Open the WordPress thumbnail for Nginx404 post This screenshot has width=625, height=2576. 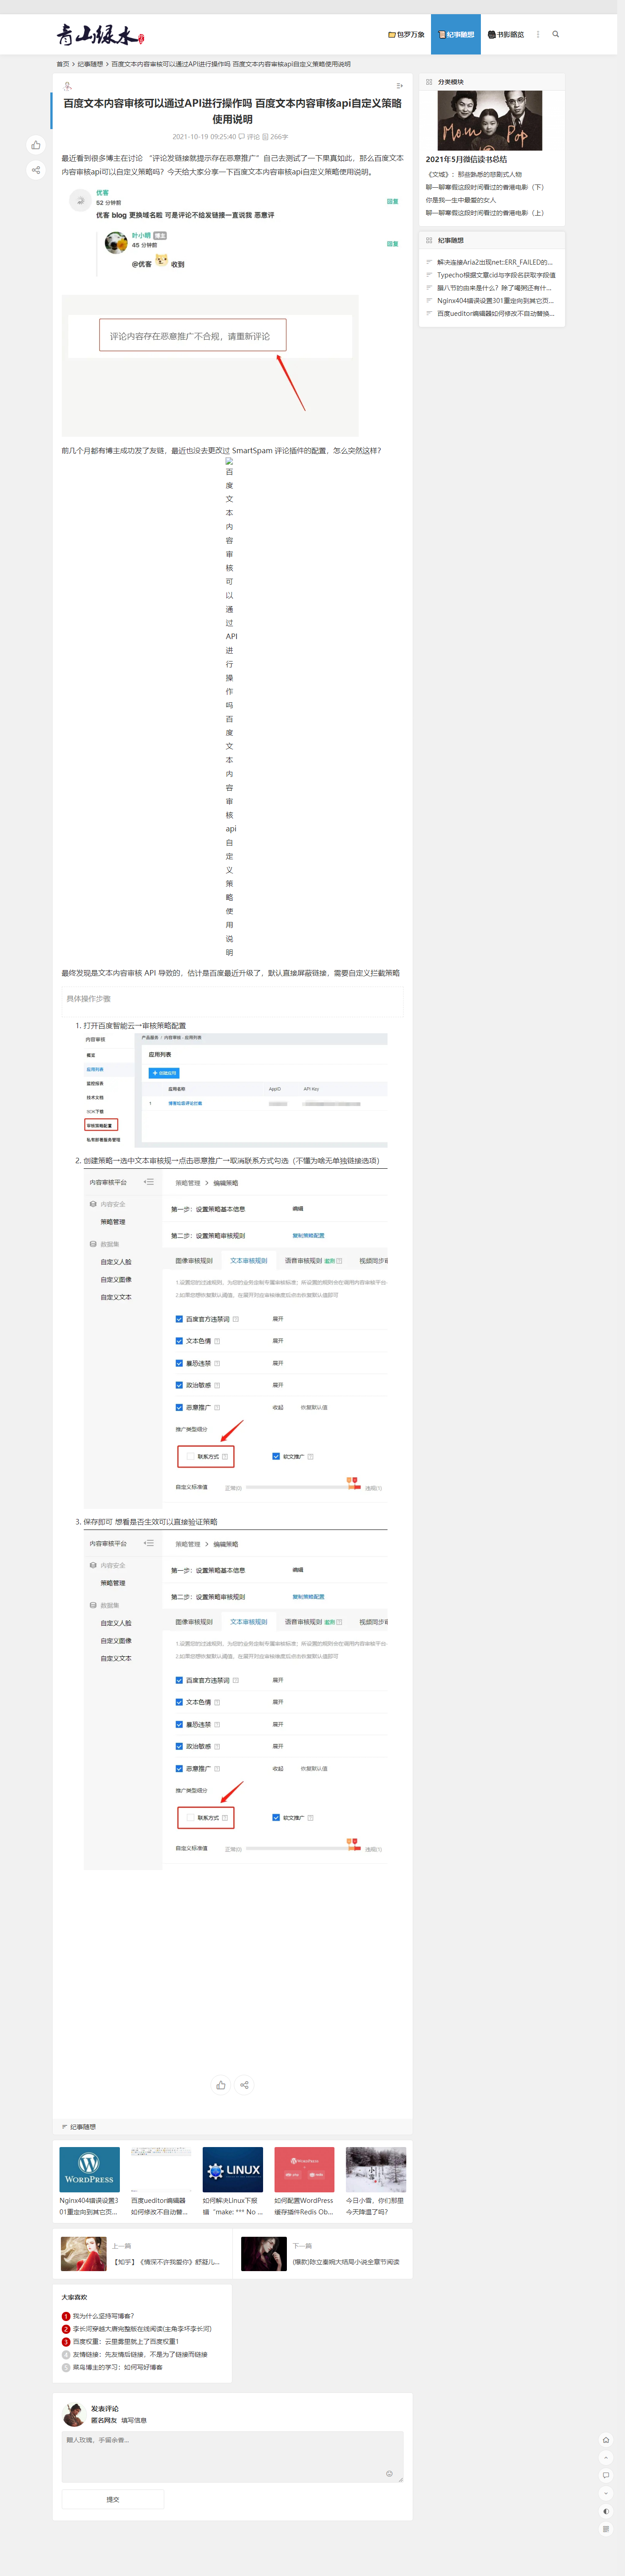click(89, 2170)
